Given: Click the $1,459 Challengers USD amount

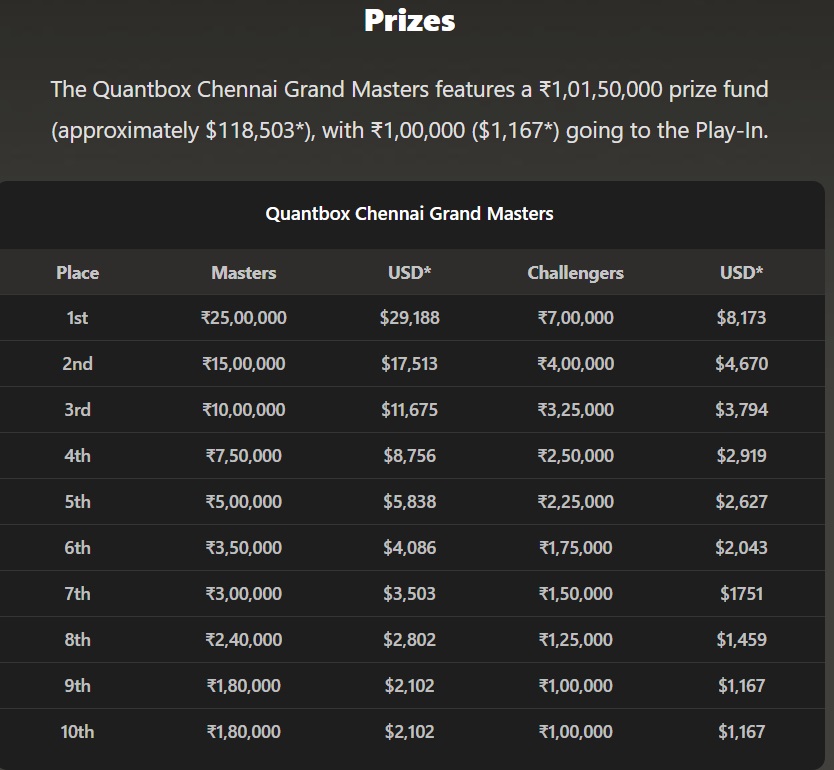Looking at the screenshot, I should coord(741,640).
